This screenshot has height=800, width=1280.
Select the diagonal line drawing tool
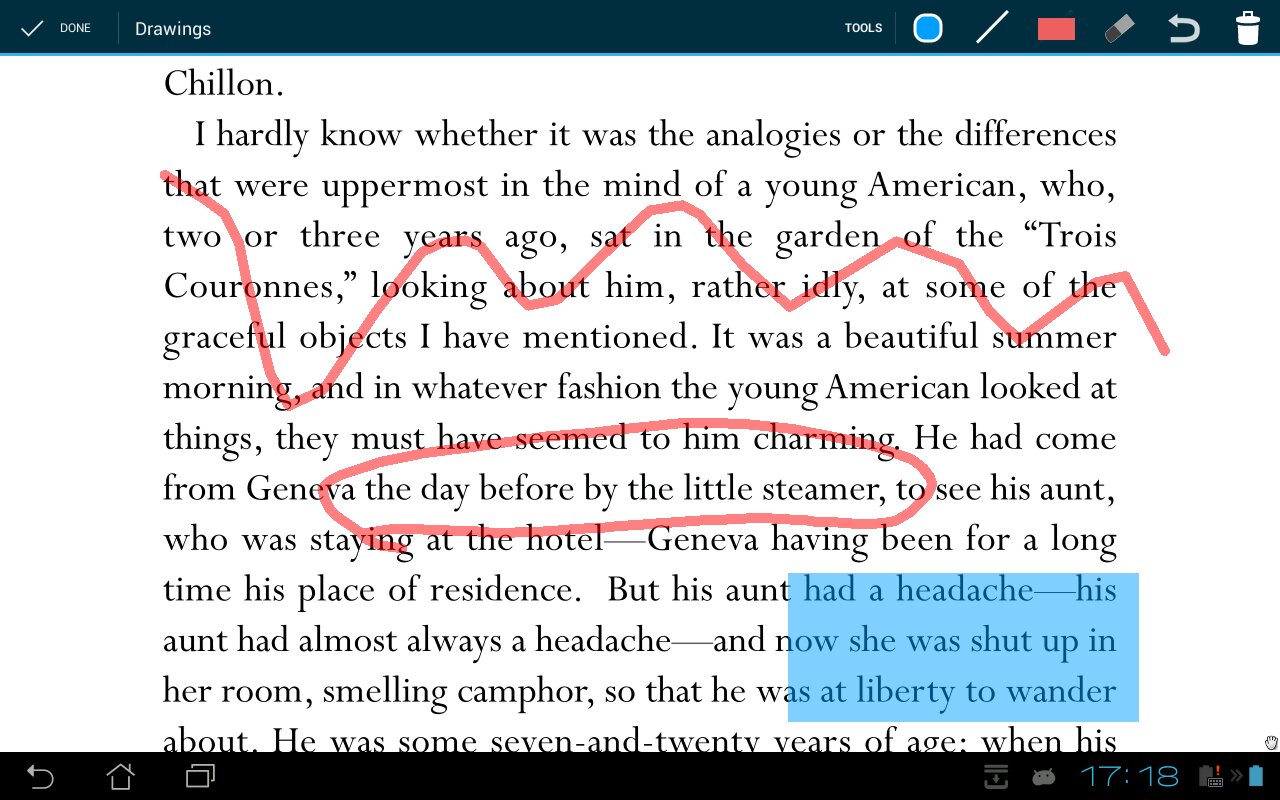click(991, 28)
